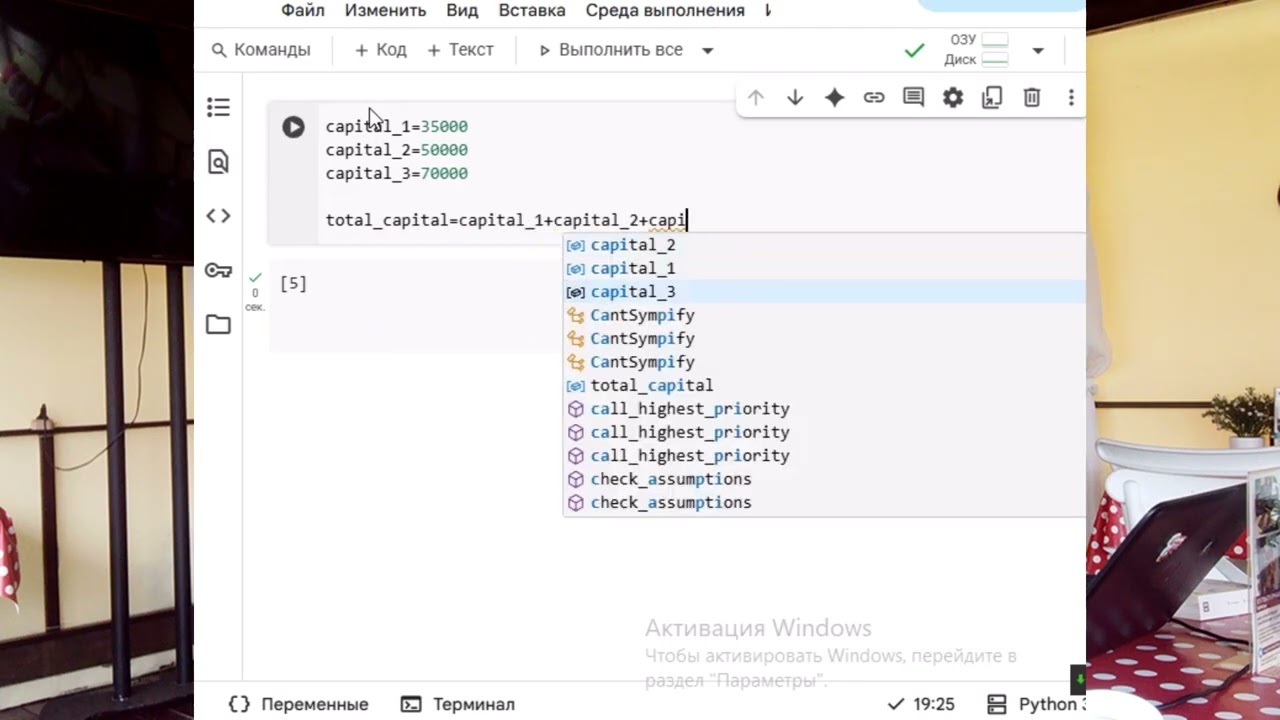
Task: Copy link to cell icon
Action: [874, 97]
